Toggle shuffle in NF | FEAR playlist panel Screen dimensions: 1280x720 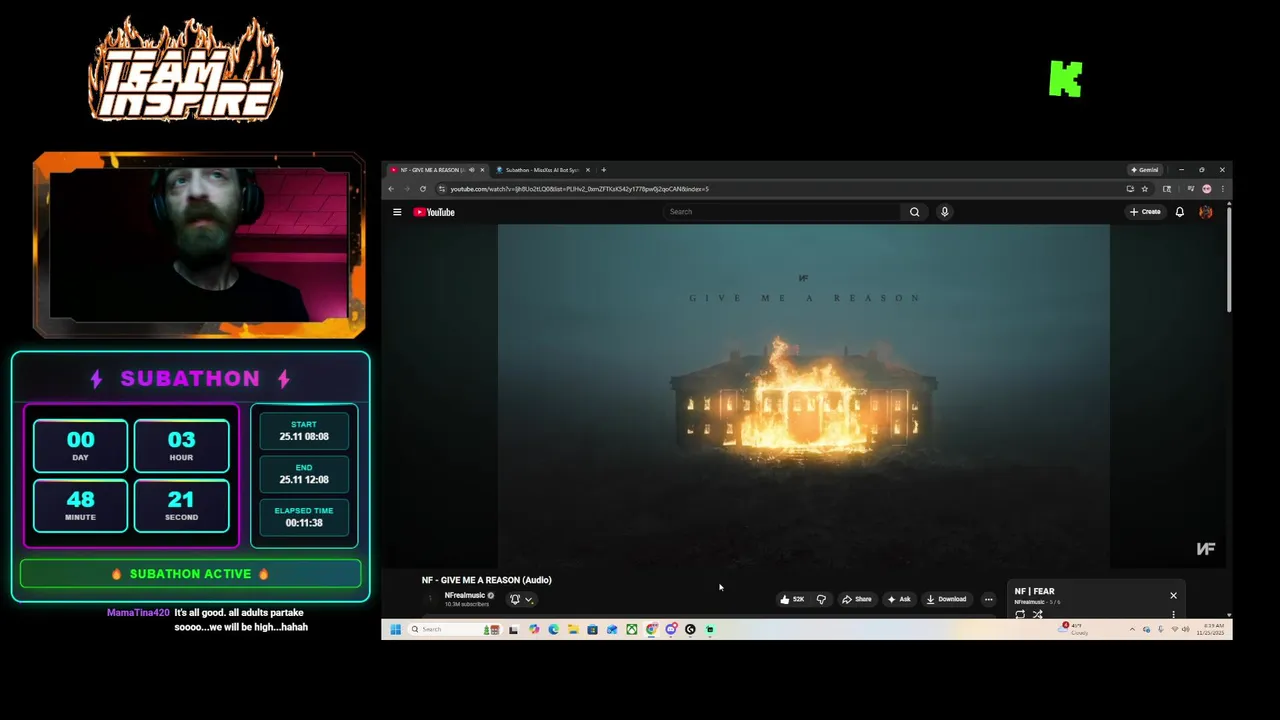1038,614
